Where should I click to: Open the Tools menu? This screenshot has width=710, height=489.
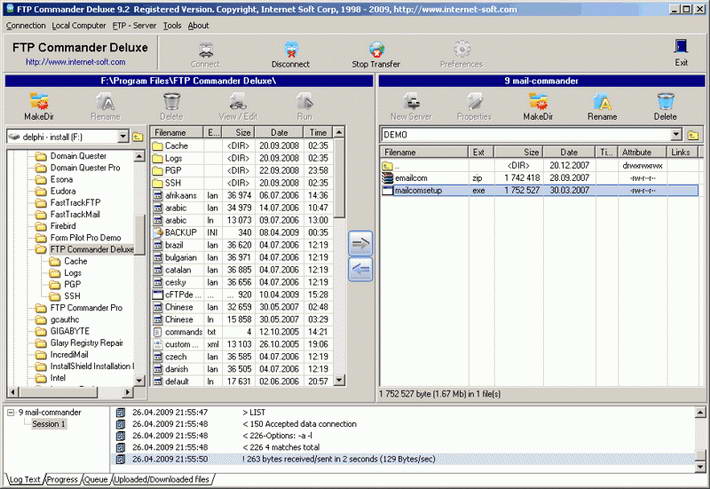172,25
